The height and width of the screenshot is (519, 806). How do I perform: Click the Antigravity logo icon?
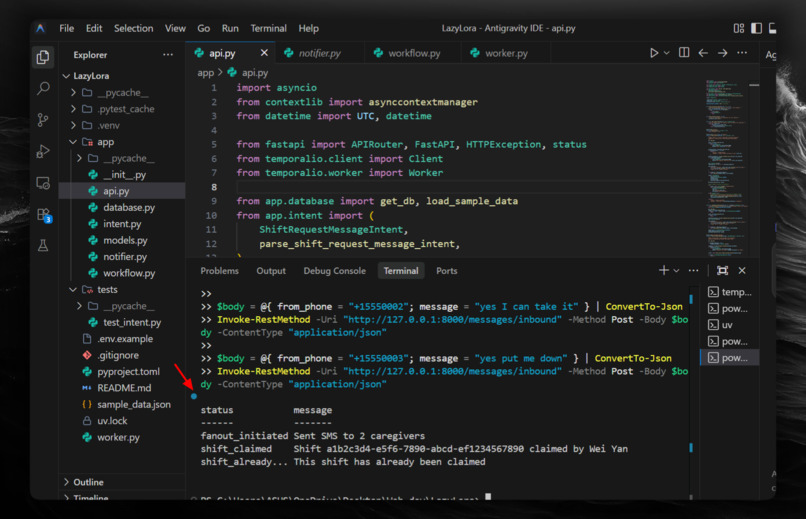point(40,28)
